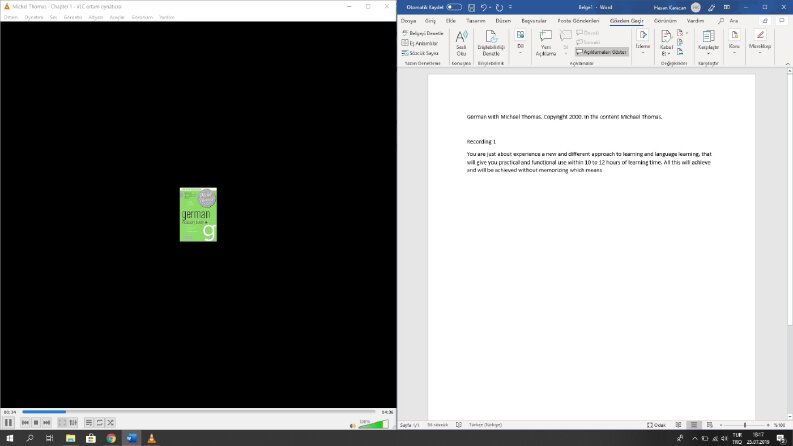The image size is (793, 446).
Task: Click Sesli Oku read aloud icon
Action: tap(461, 43)
